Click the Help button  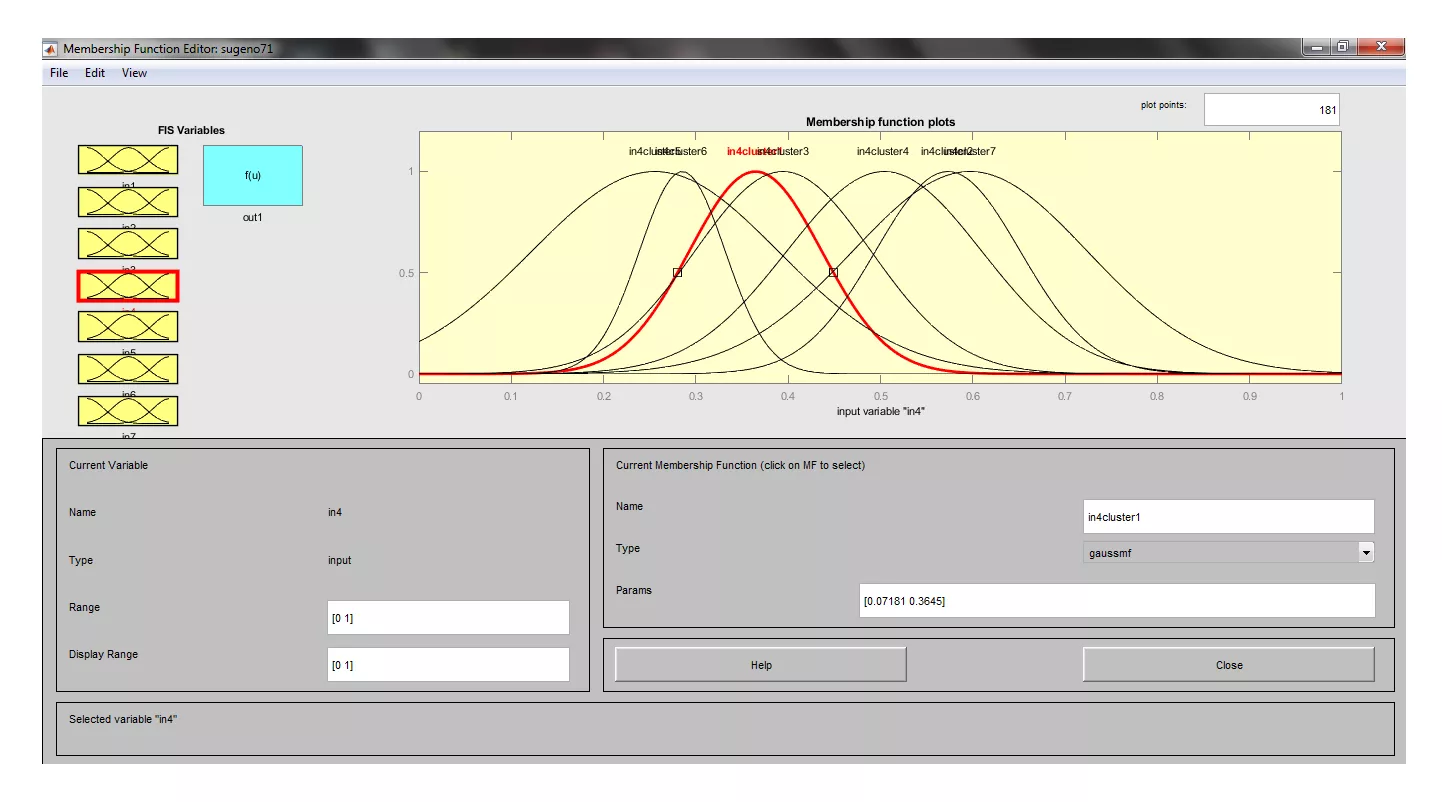(x=761, y=665)
